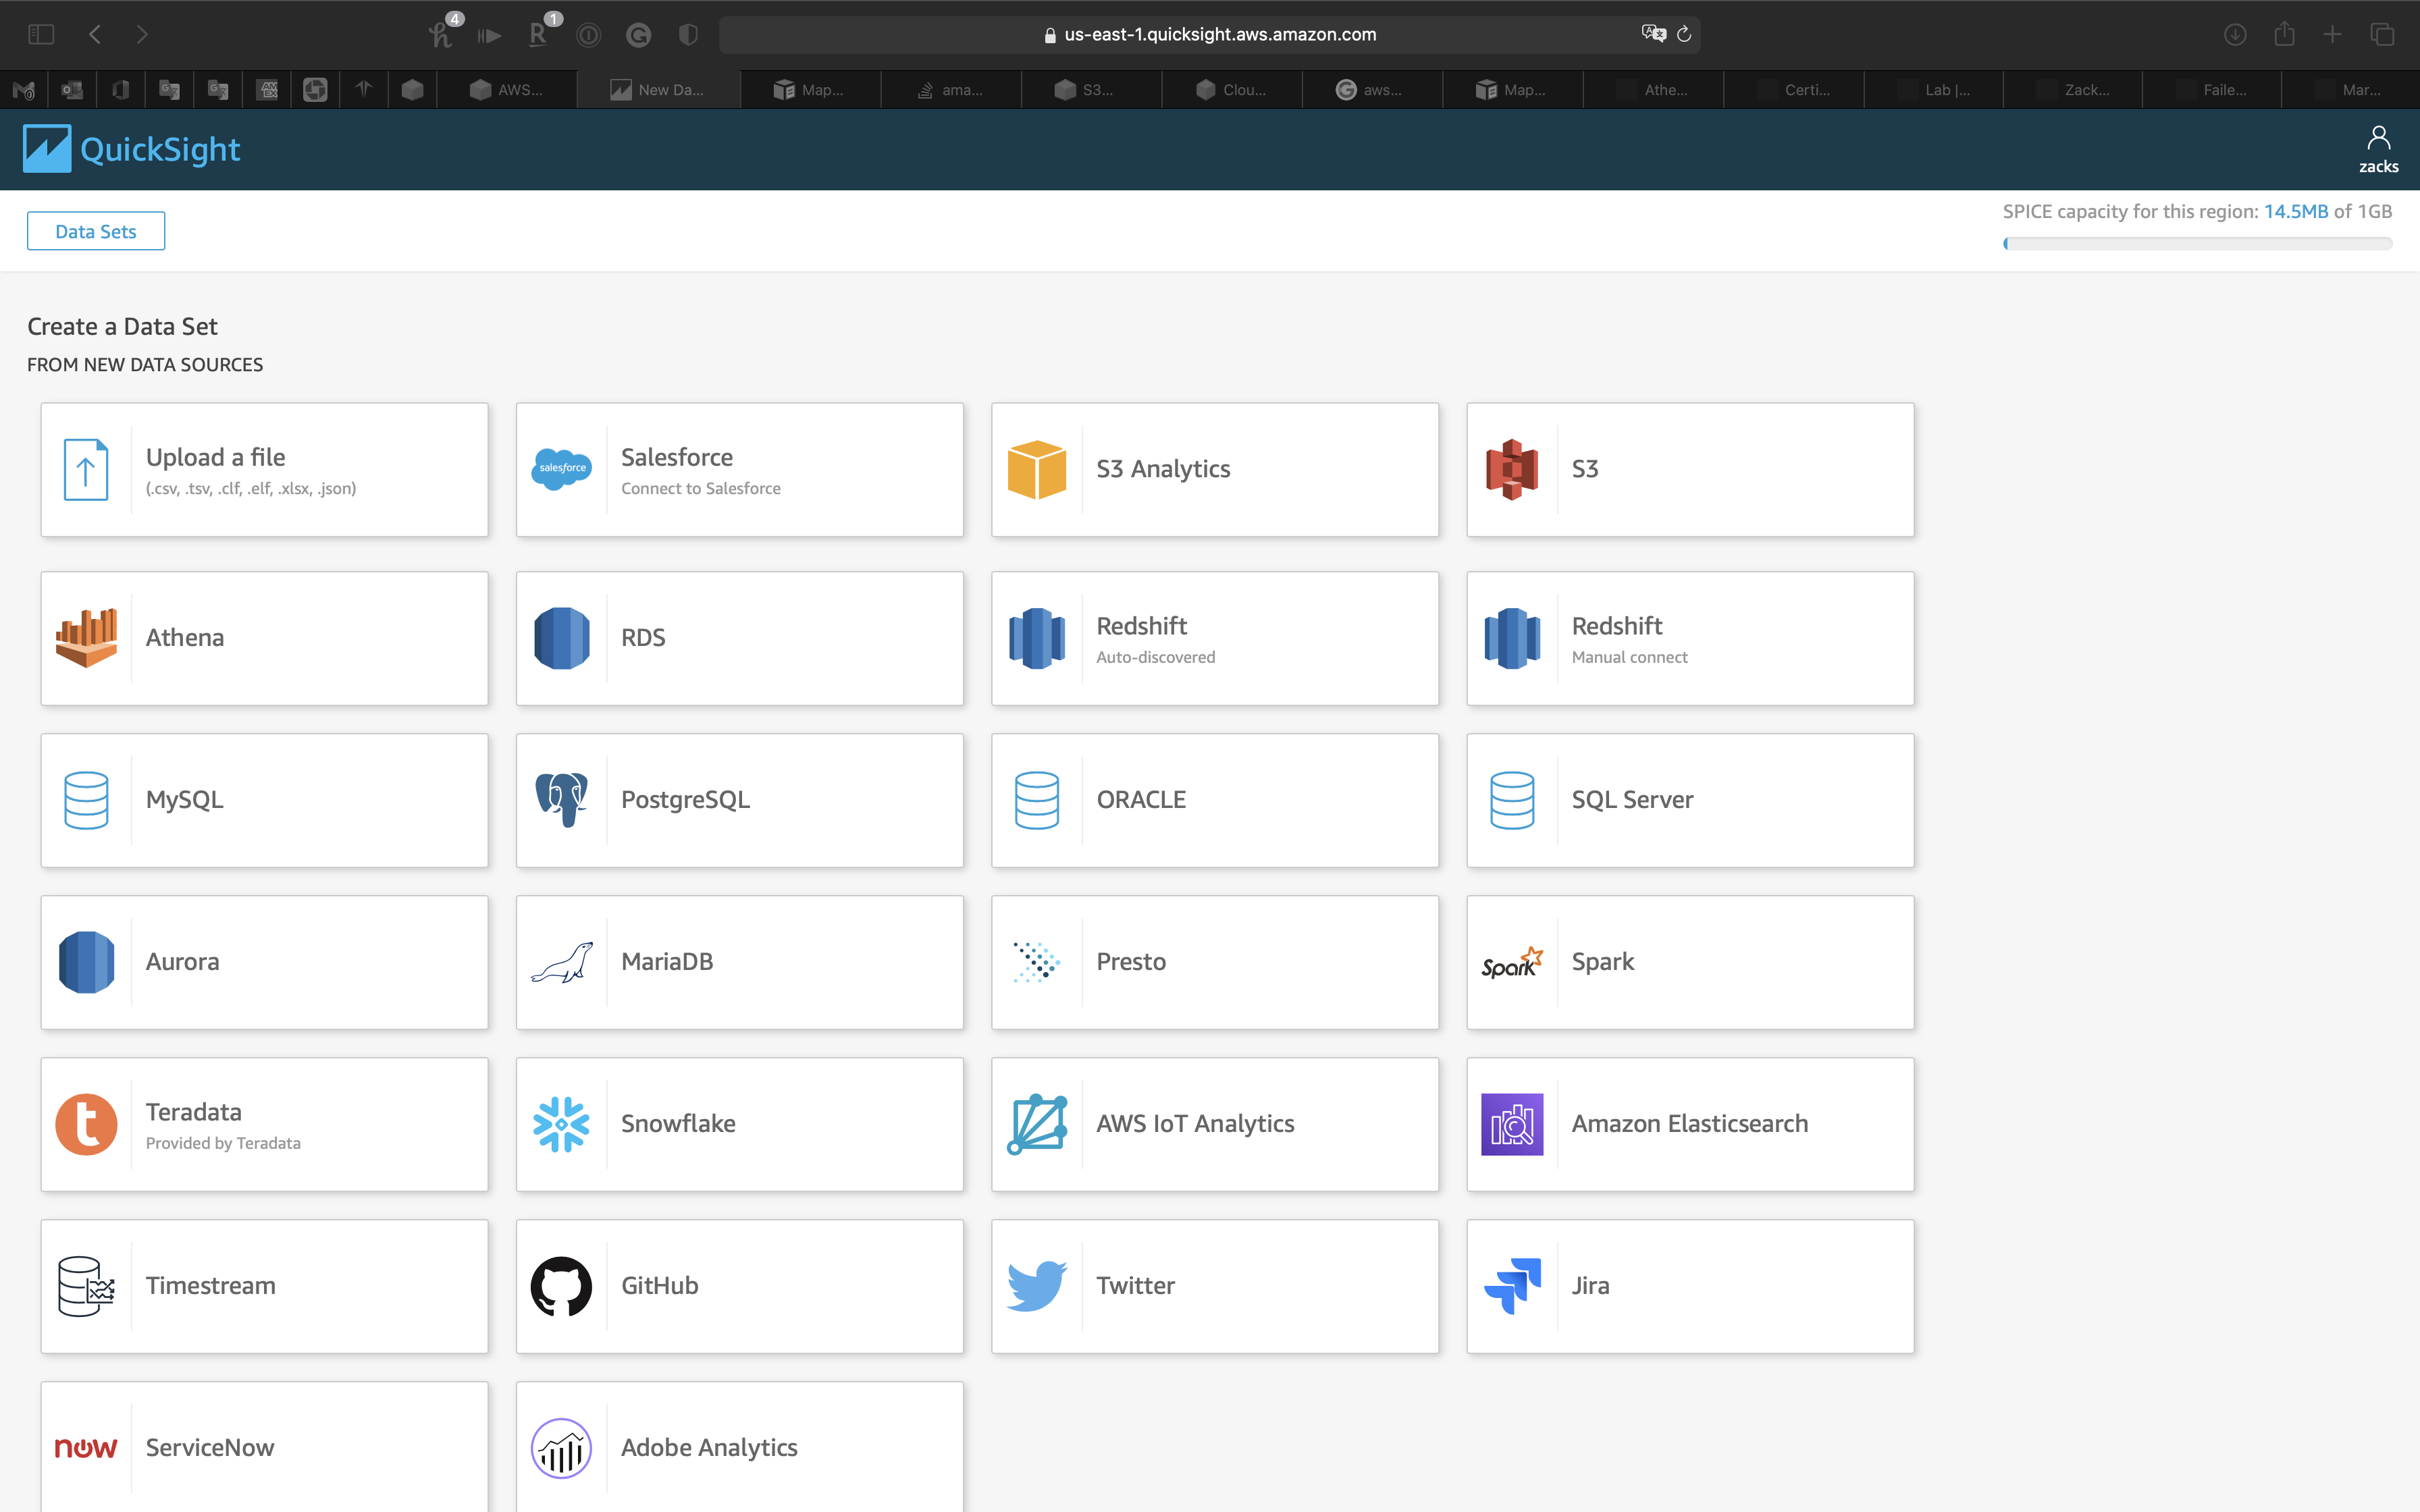Click the Amazon Elasticsearch icon
The width and height of the screenshot is (2420, 1512).
1512,1124
